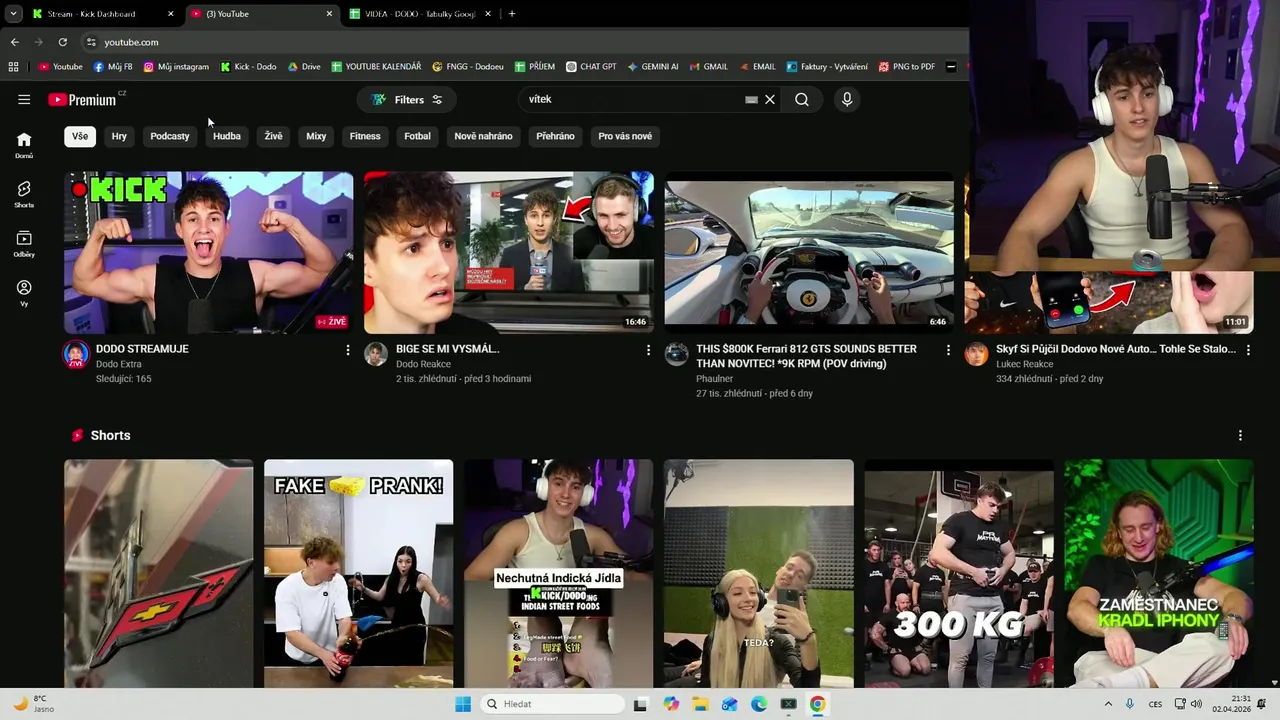Open the on-screen keyboard icon in search
This screenshot has height=720, width=1280.
click(x=751, y=99)
